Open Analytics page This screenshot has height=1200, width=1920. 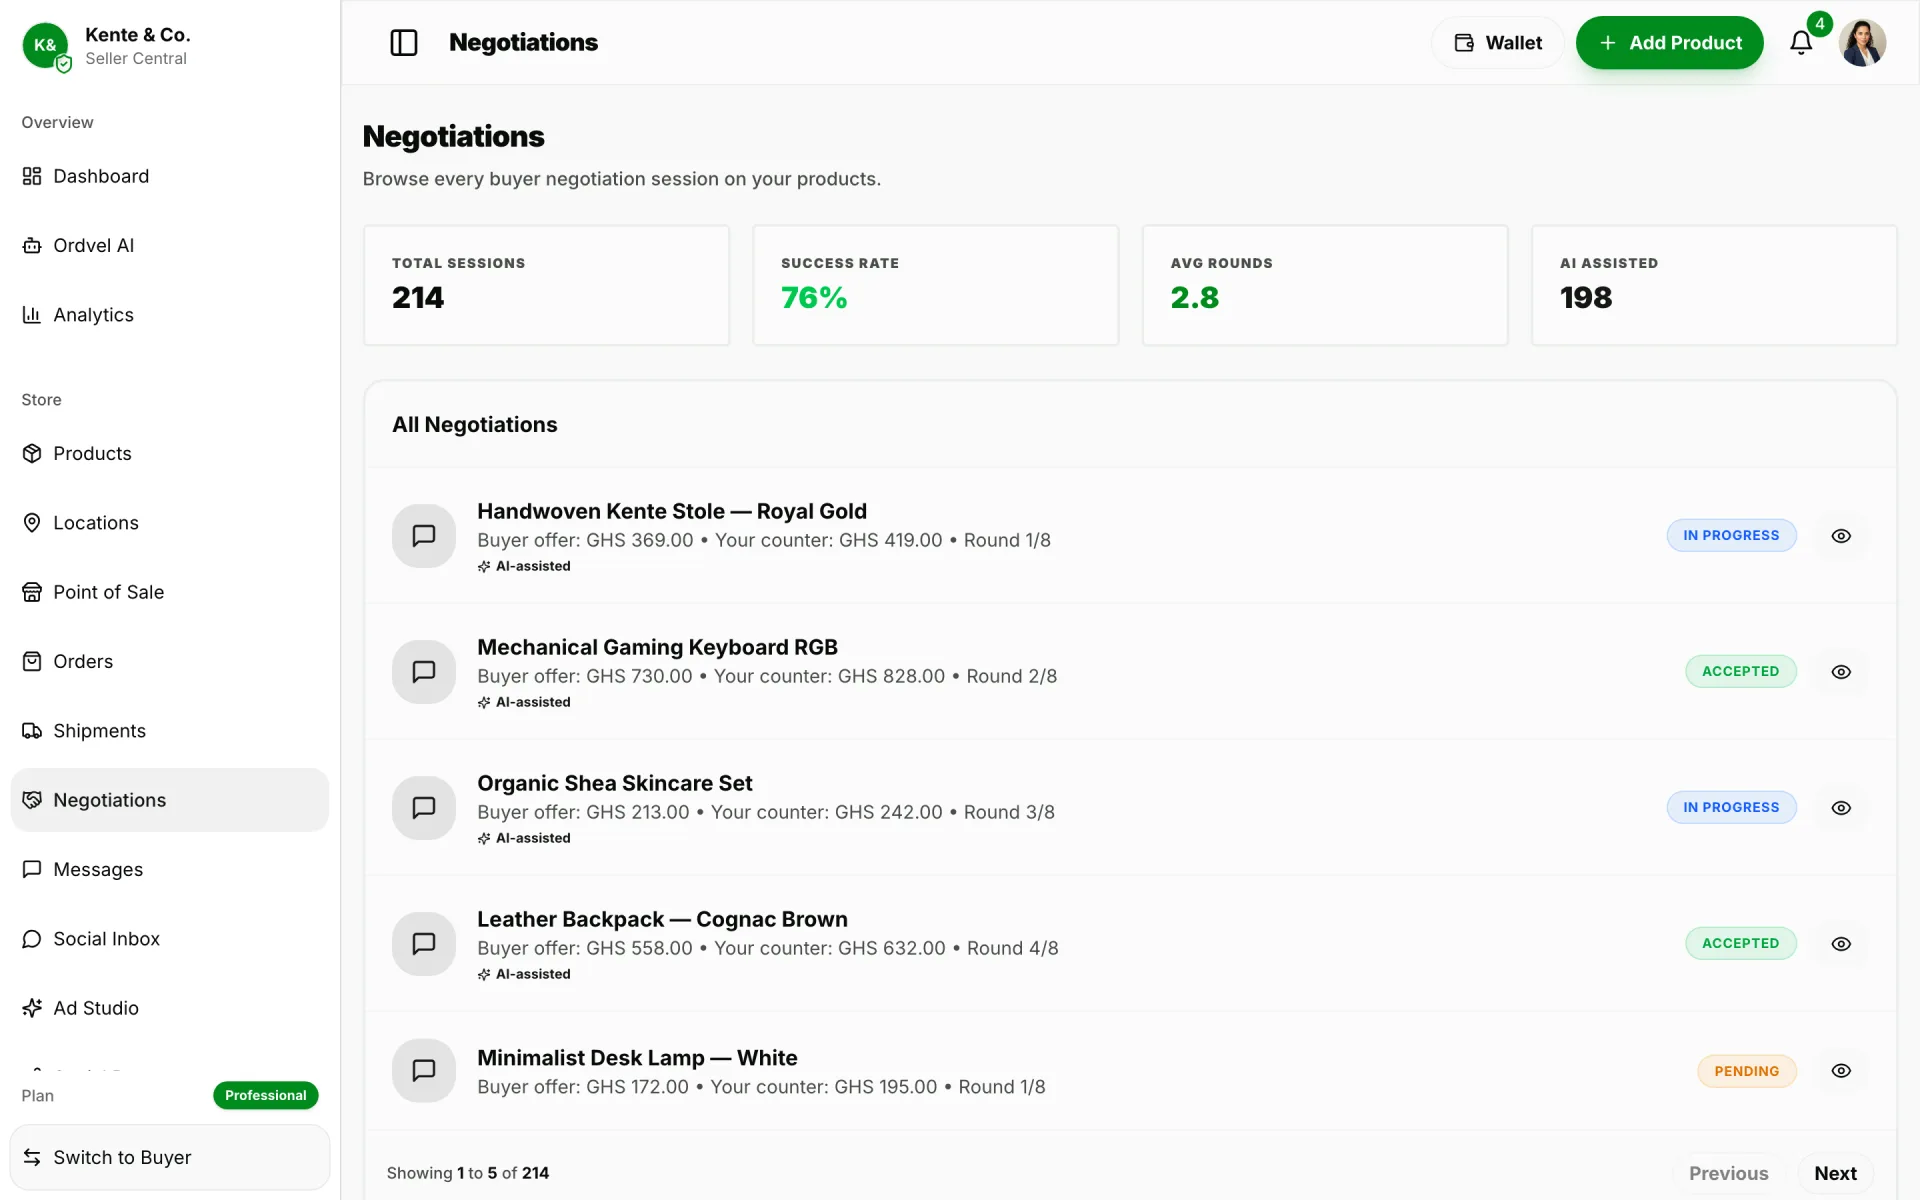tap(170, 315)
